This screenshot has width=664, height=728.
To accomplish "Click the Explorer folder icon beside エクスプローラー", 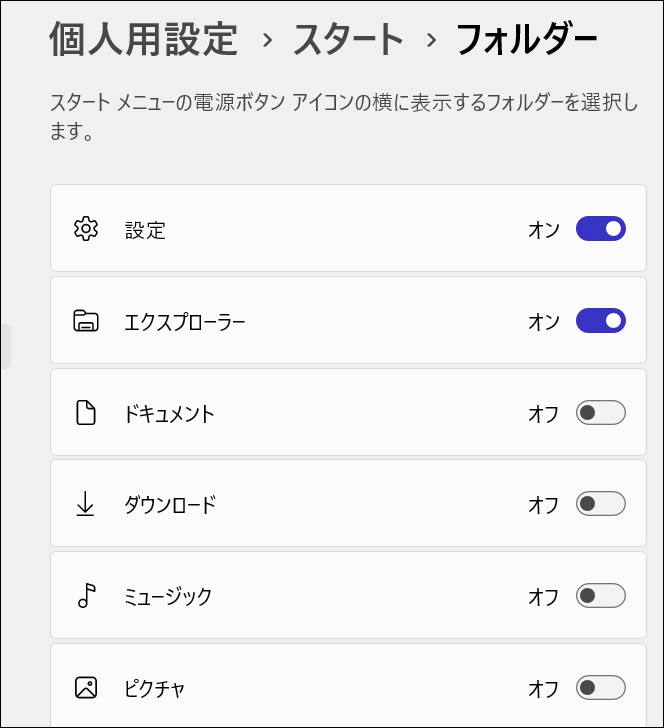I will 86,321.
